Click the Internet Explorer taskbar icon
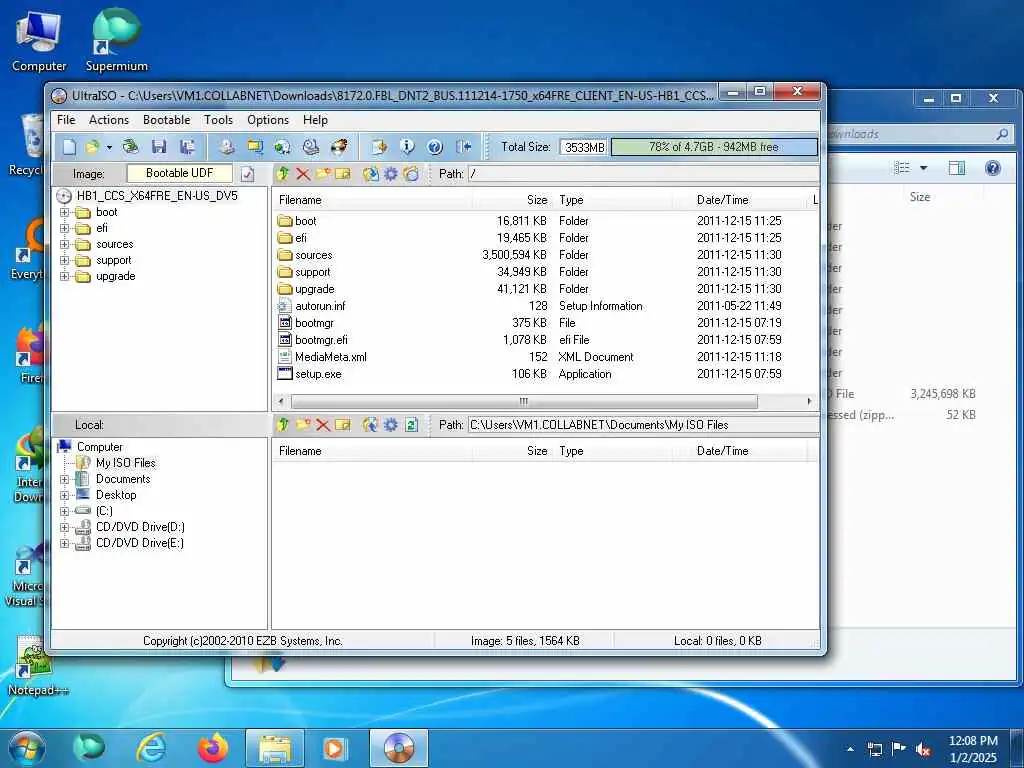The image size is (1024, 768). 152,748
